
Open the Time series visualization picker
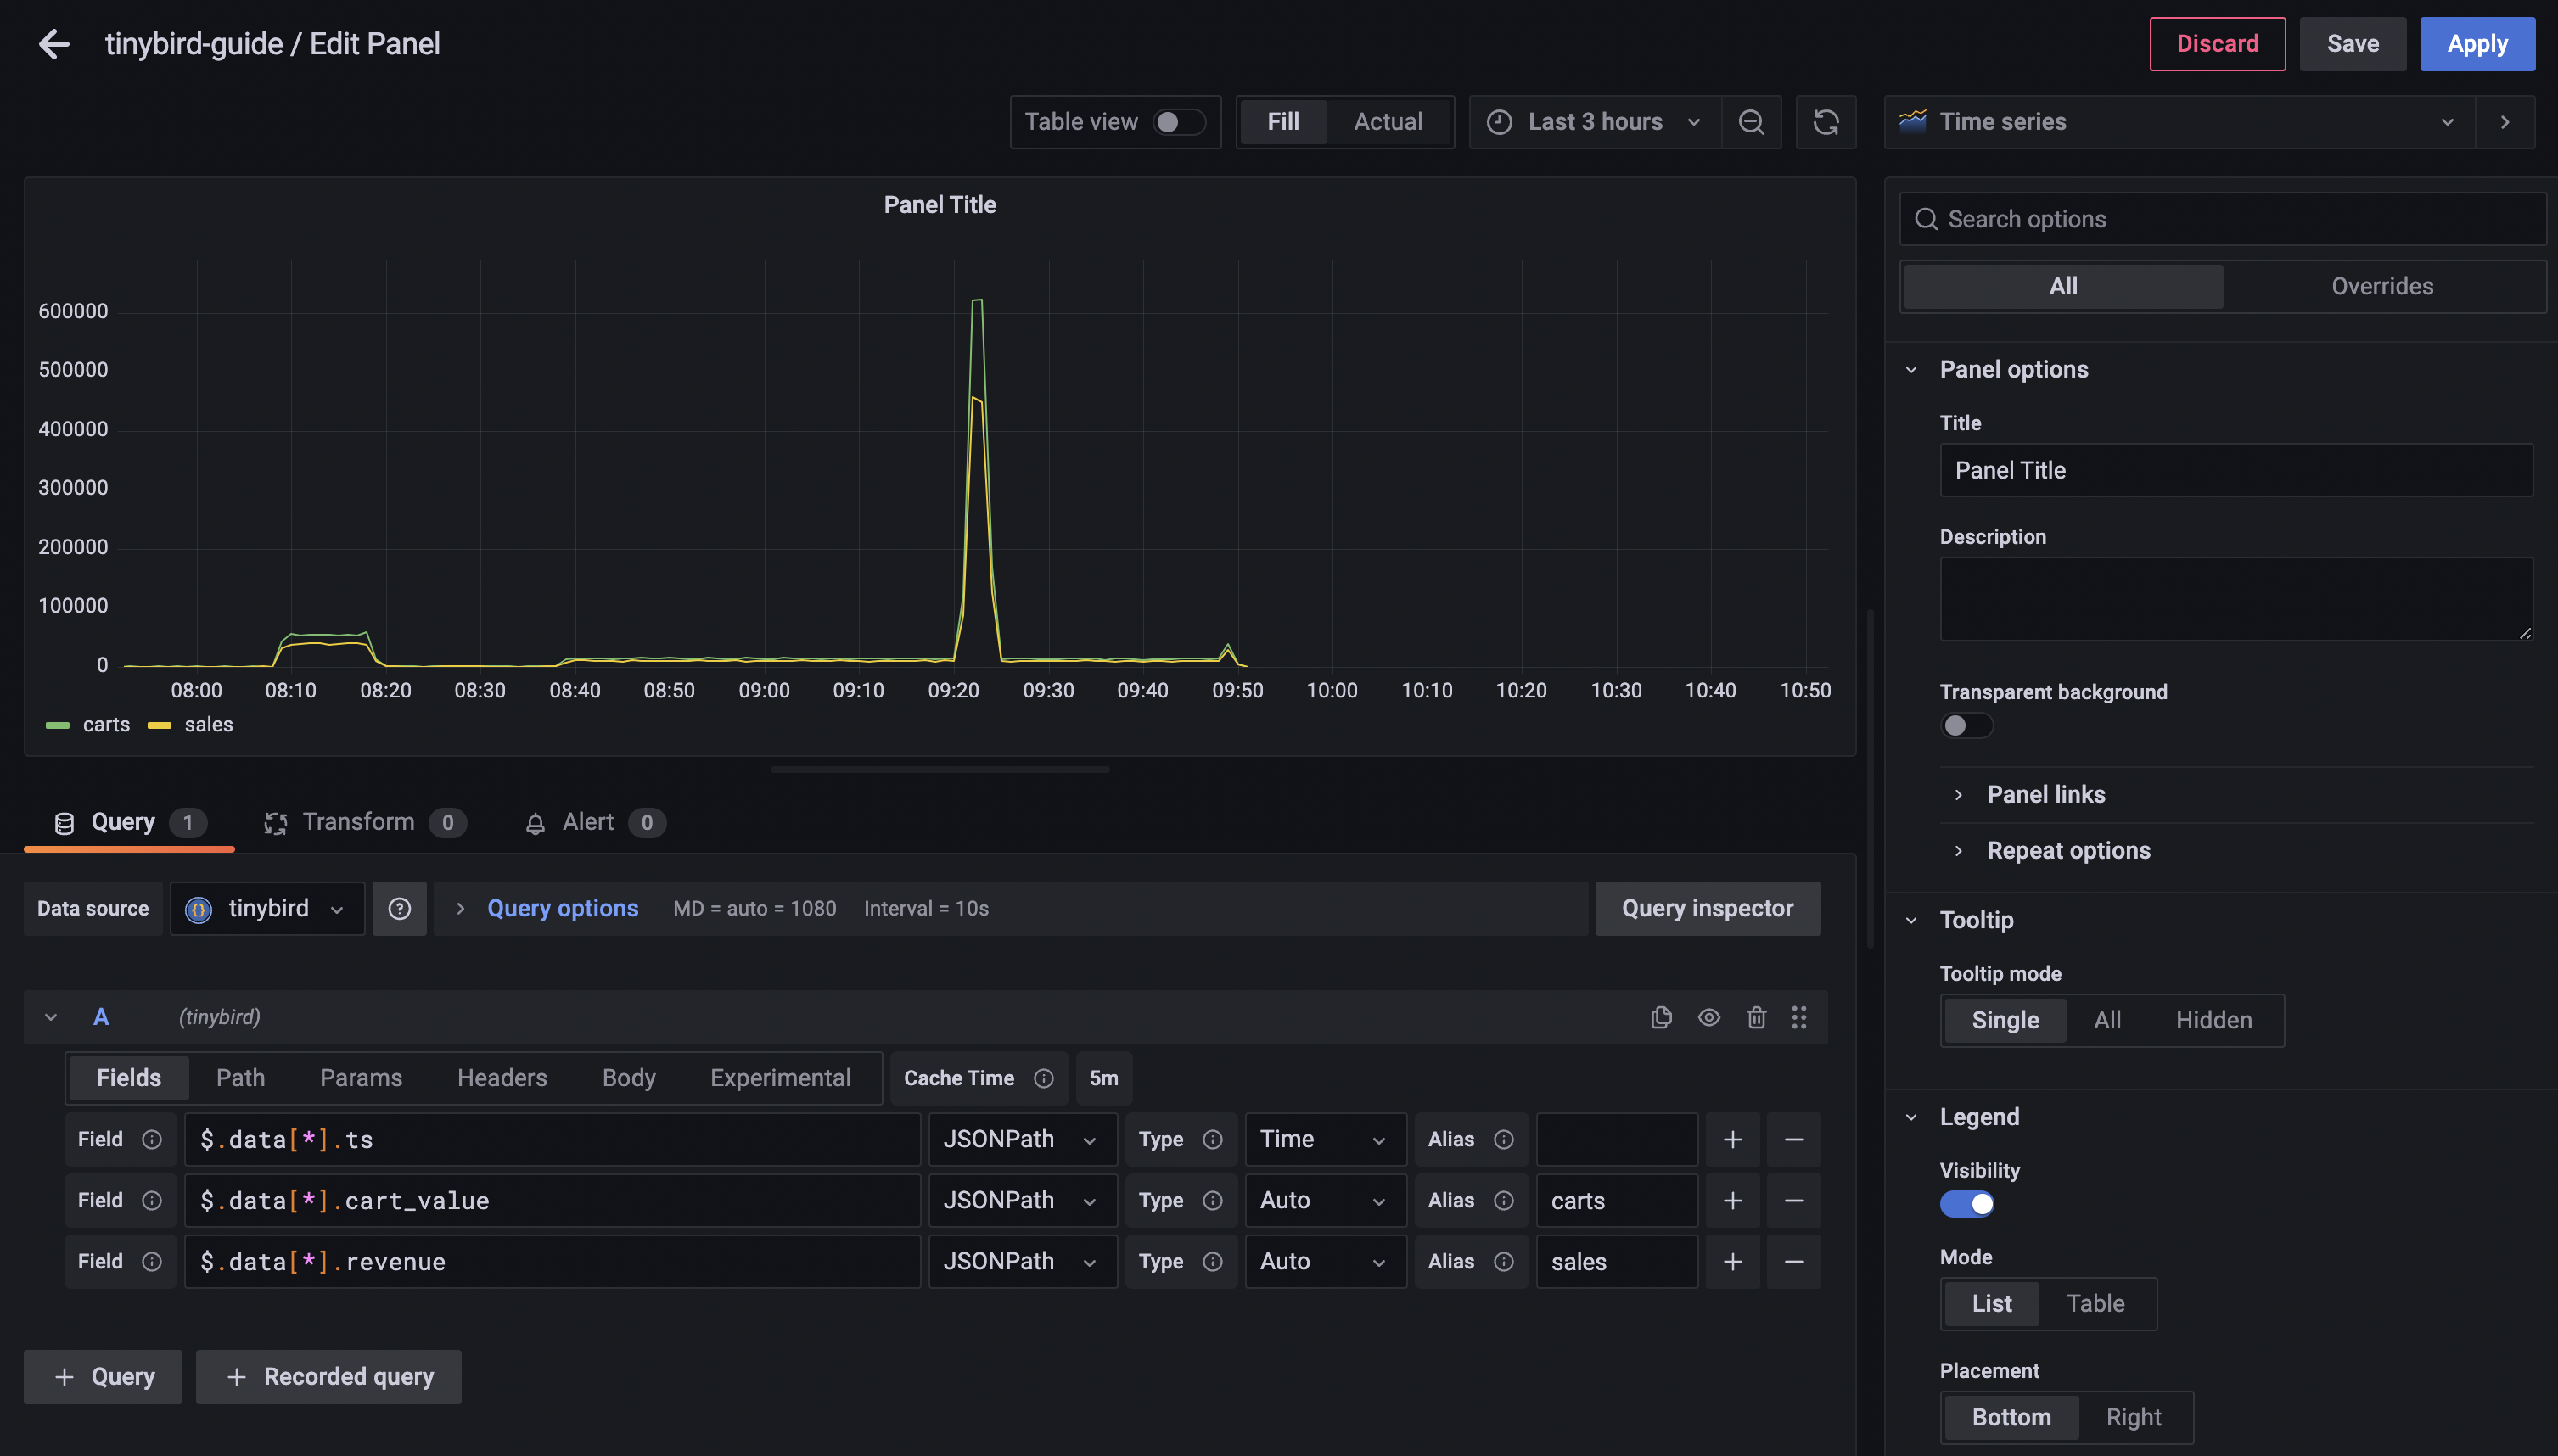2180,122
